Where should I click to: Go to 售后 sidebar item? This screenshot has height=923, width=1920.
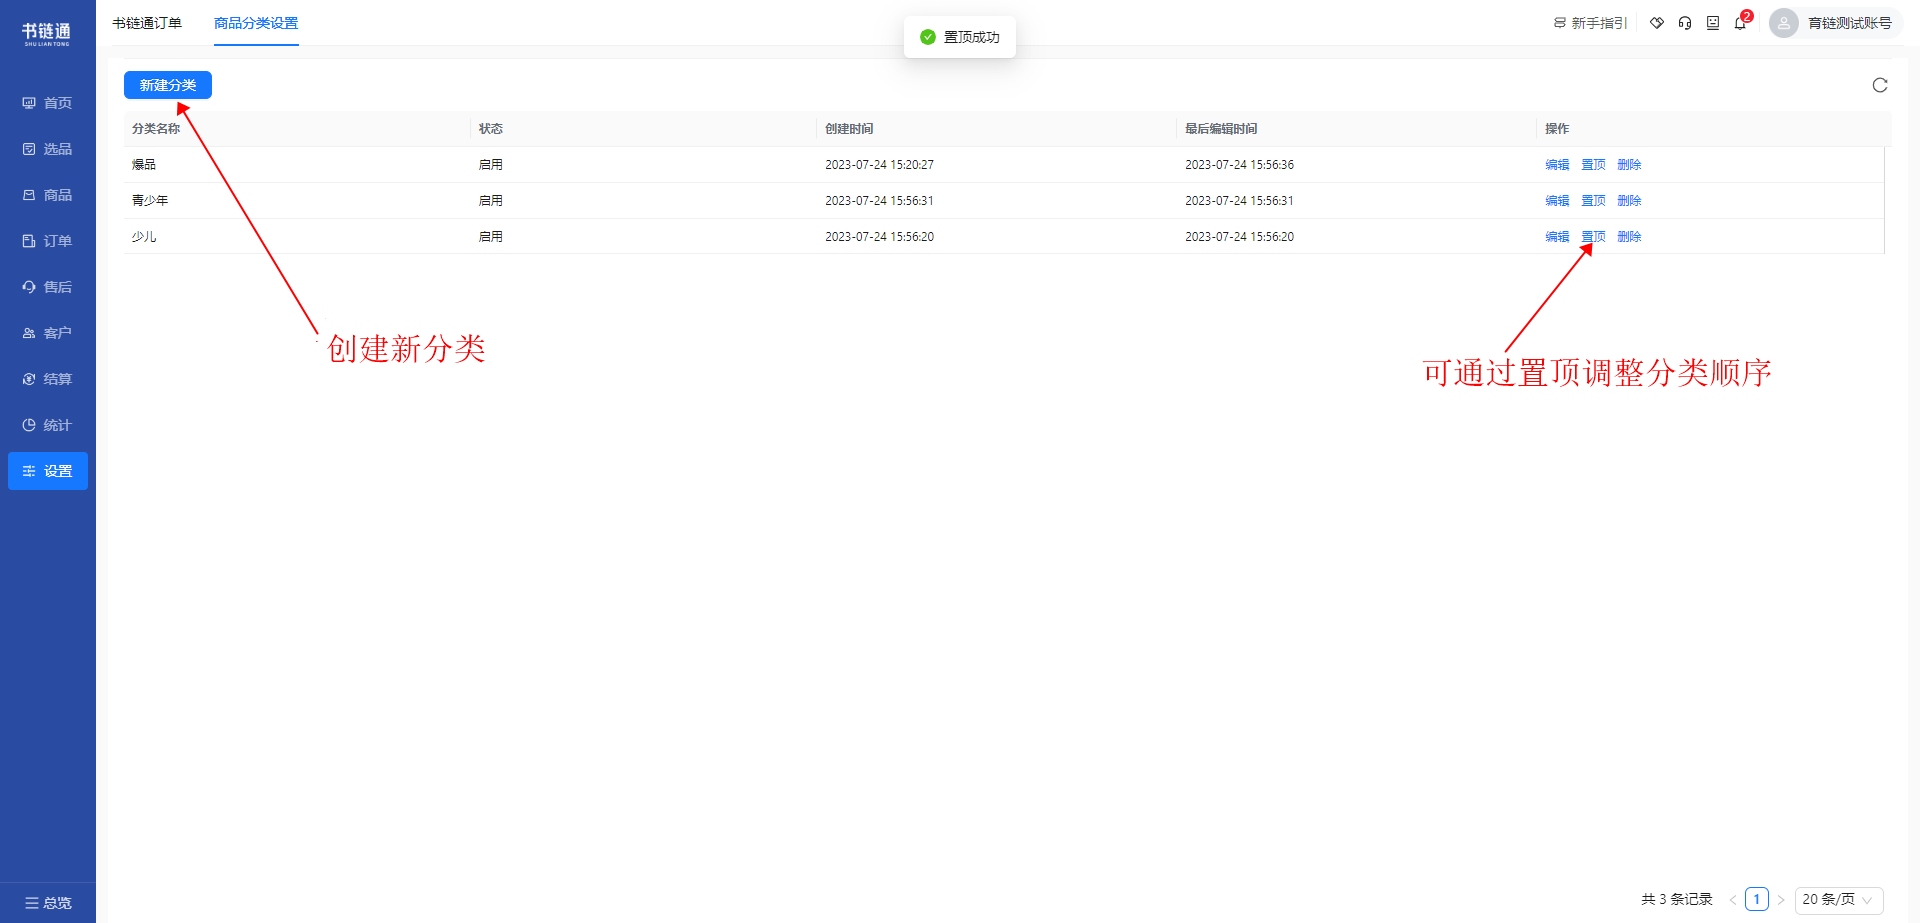pos(47,287)
